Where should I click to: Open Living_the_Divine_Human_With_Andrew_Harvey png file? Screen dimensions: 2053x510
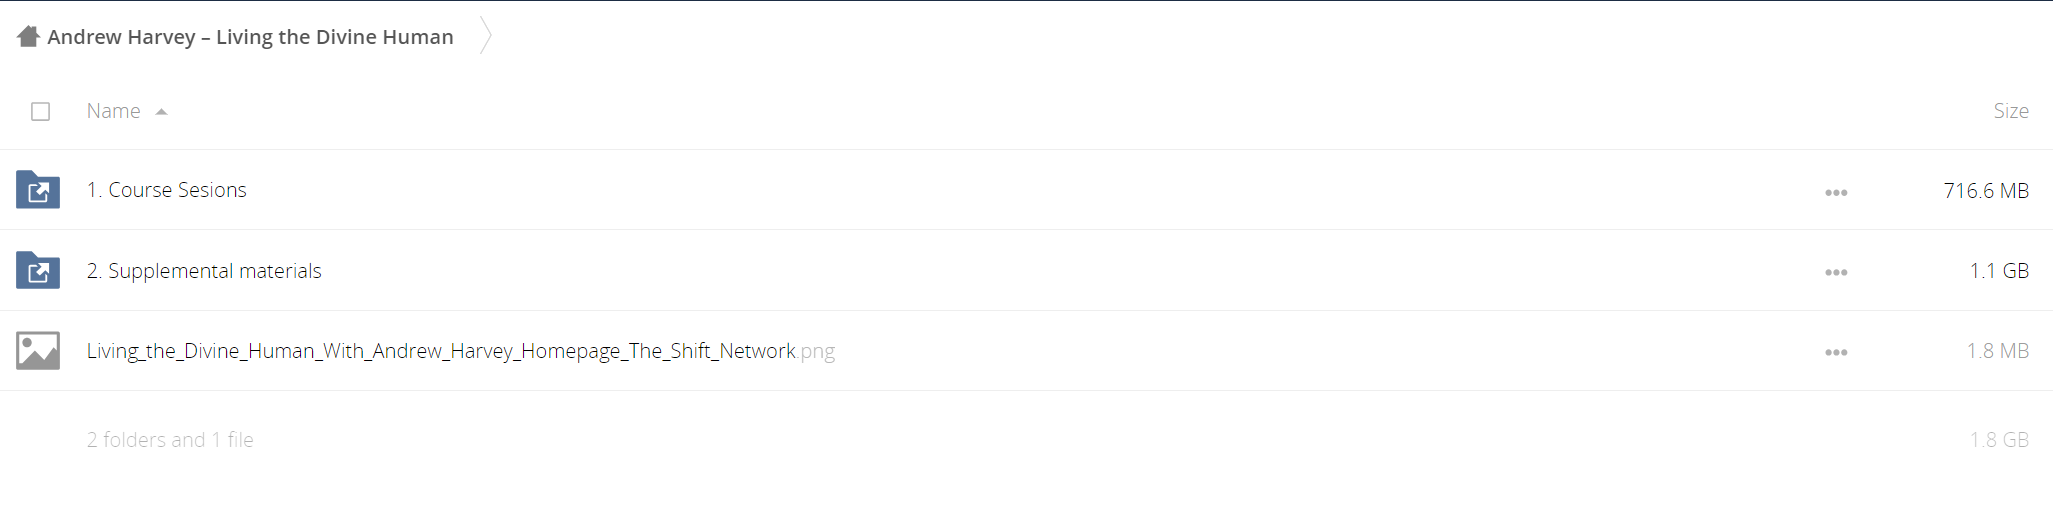(x=460, y=351)
